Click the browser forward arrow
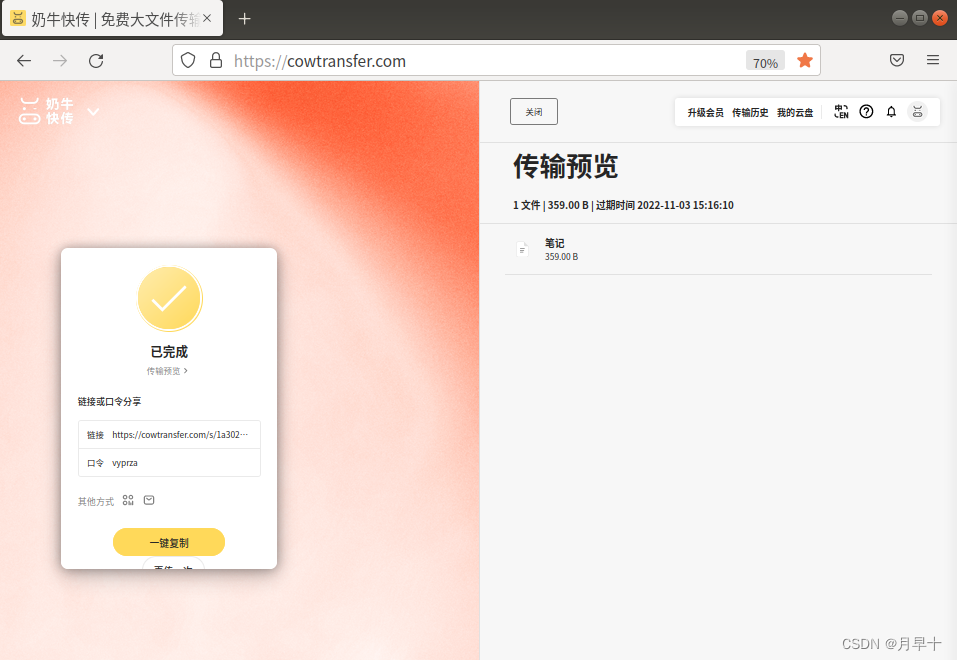The image size is (957, 660). [x=60, y=60]
